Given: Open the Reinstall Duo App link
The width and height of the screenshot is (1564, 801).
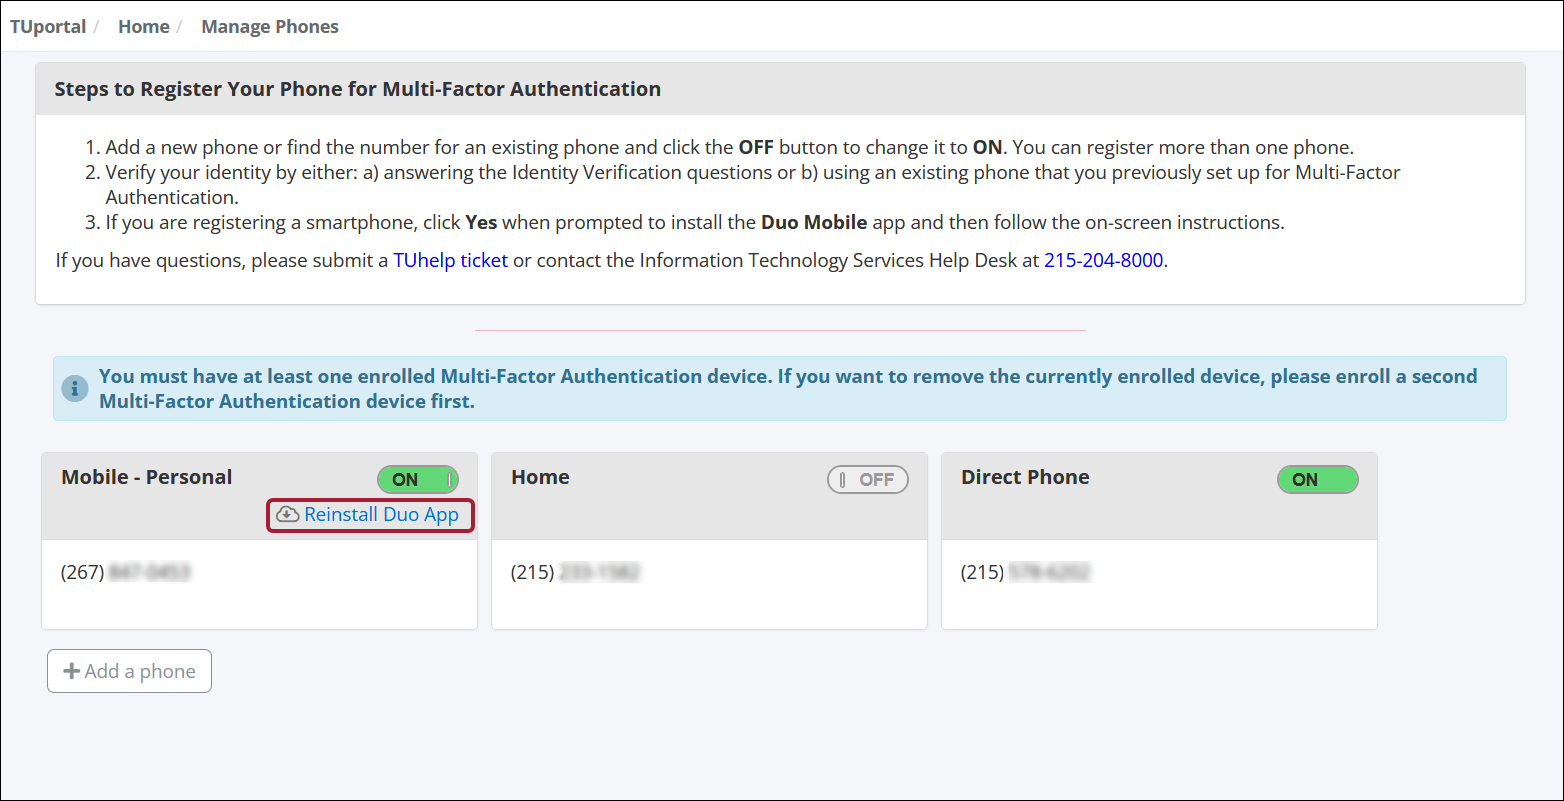Looking at the screenshot, I should (380, 514).
